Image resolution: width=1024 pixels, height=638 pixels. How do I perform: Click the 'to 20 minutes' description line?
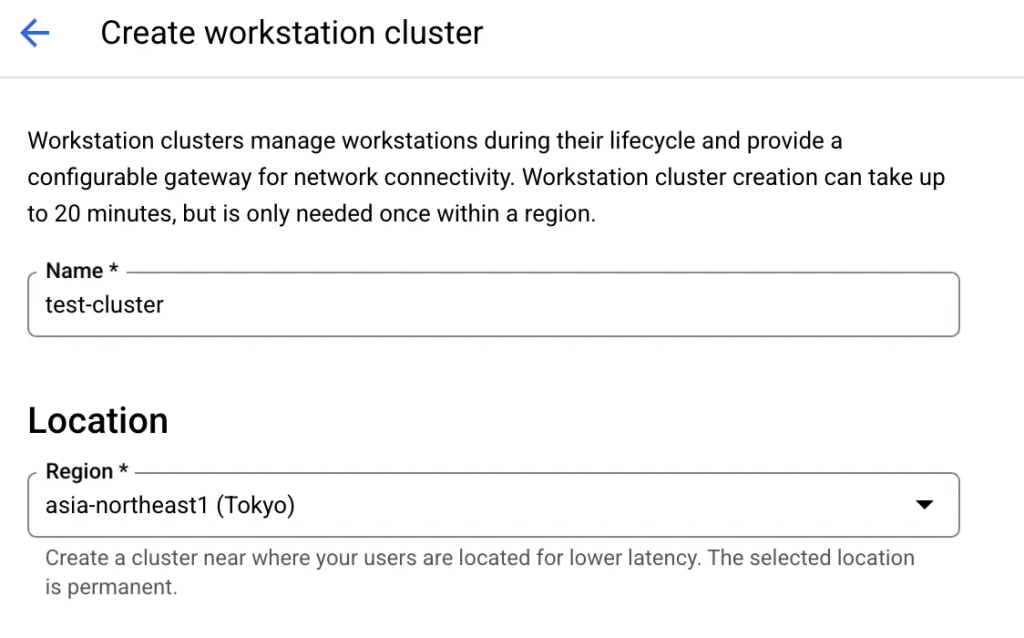pyautogui.click(x=310, y=214)
